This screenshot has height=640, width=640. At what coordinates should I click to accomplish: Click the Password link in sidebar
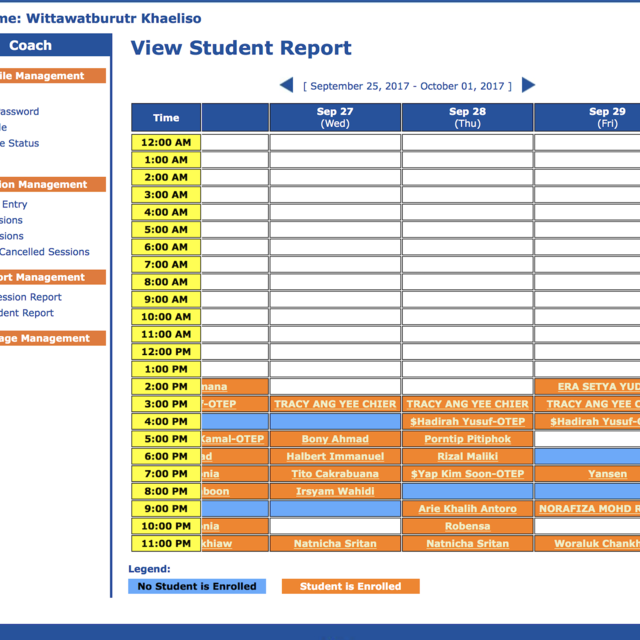(x=20, y=111)
